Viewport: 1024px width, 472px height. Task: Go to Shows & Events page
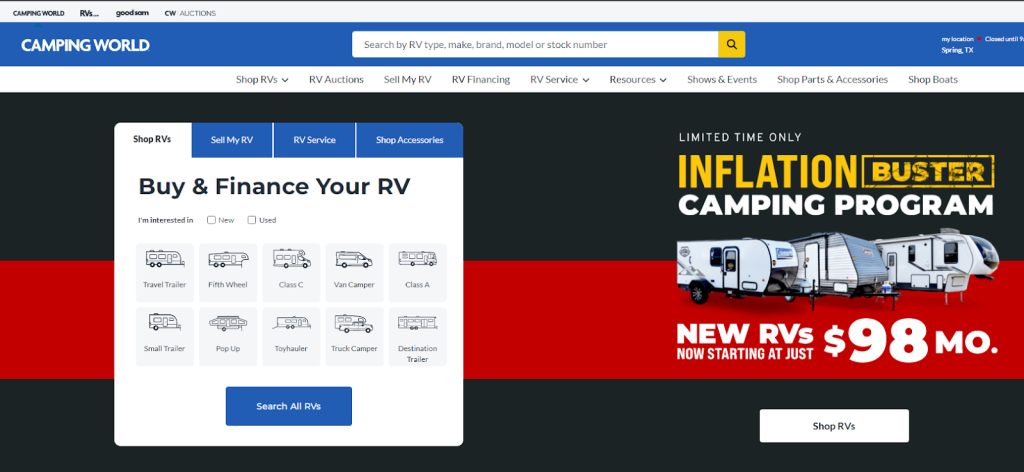point(722,80)
